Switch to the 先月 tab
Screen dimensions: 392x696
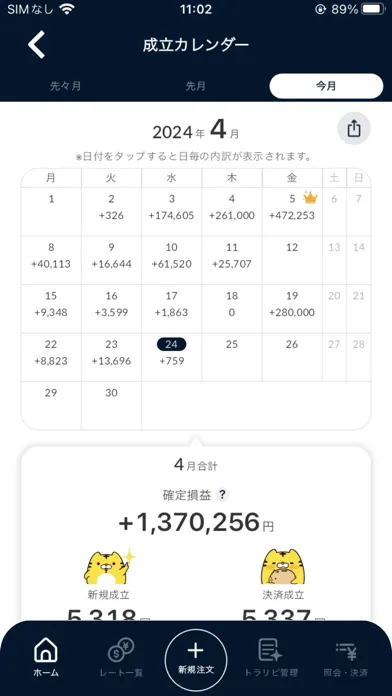point(196,86)
